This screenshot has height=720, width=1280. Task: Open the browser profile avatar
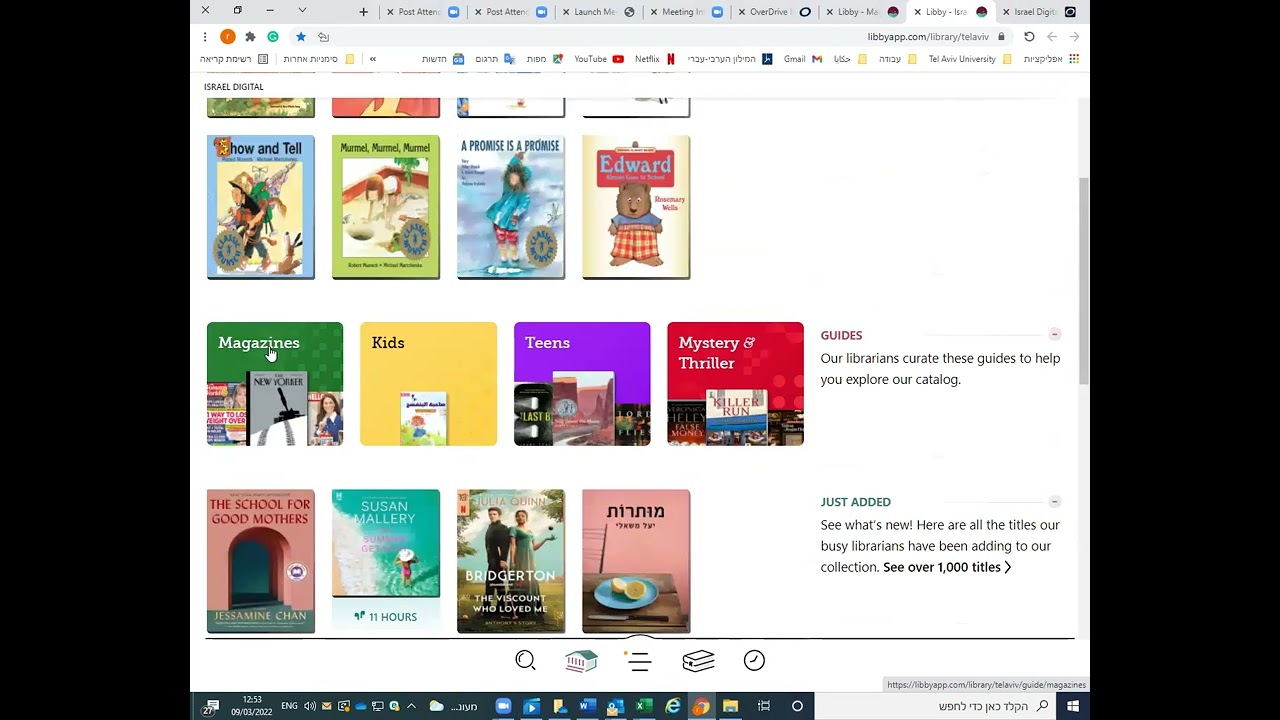point(228,37)
